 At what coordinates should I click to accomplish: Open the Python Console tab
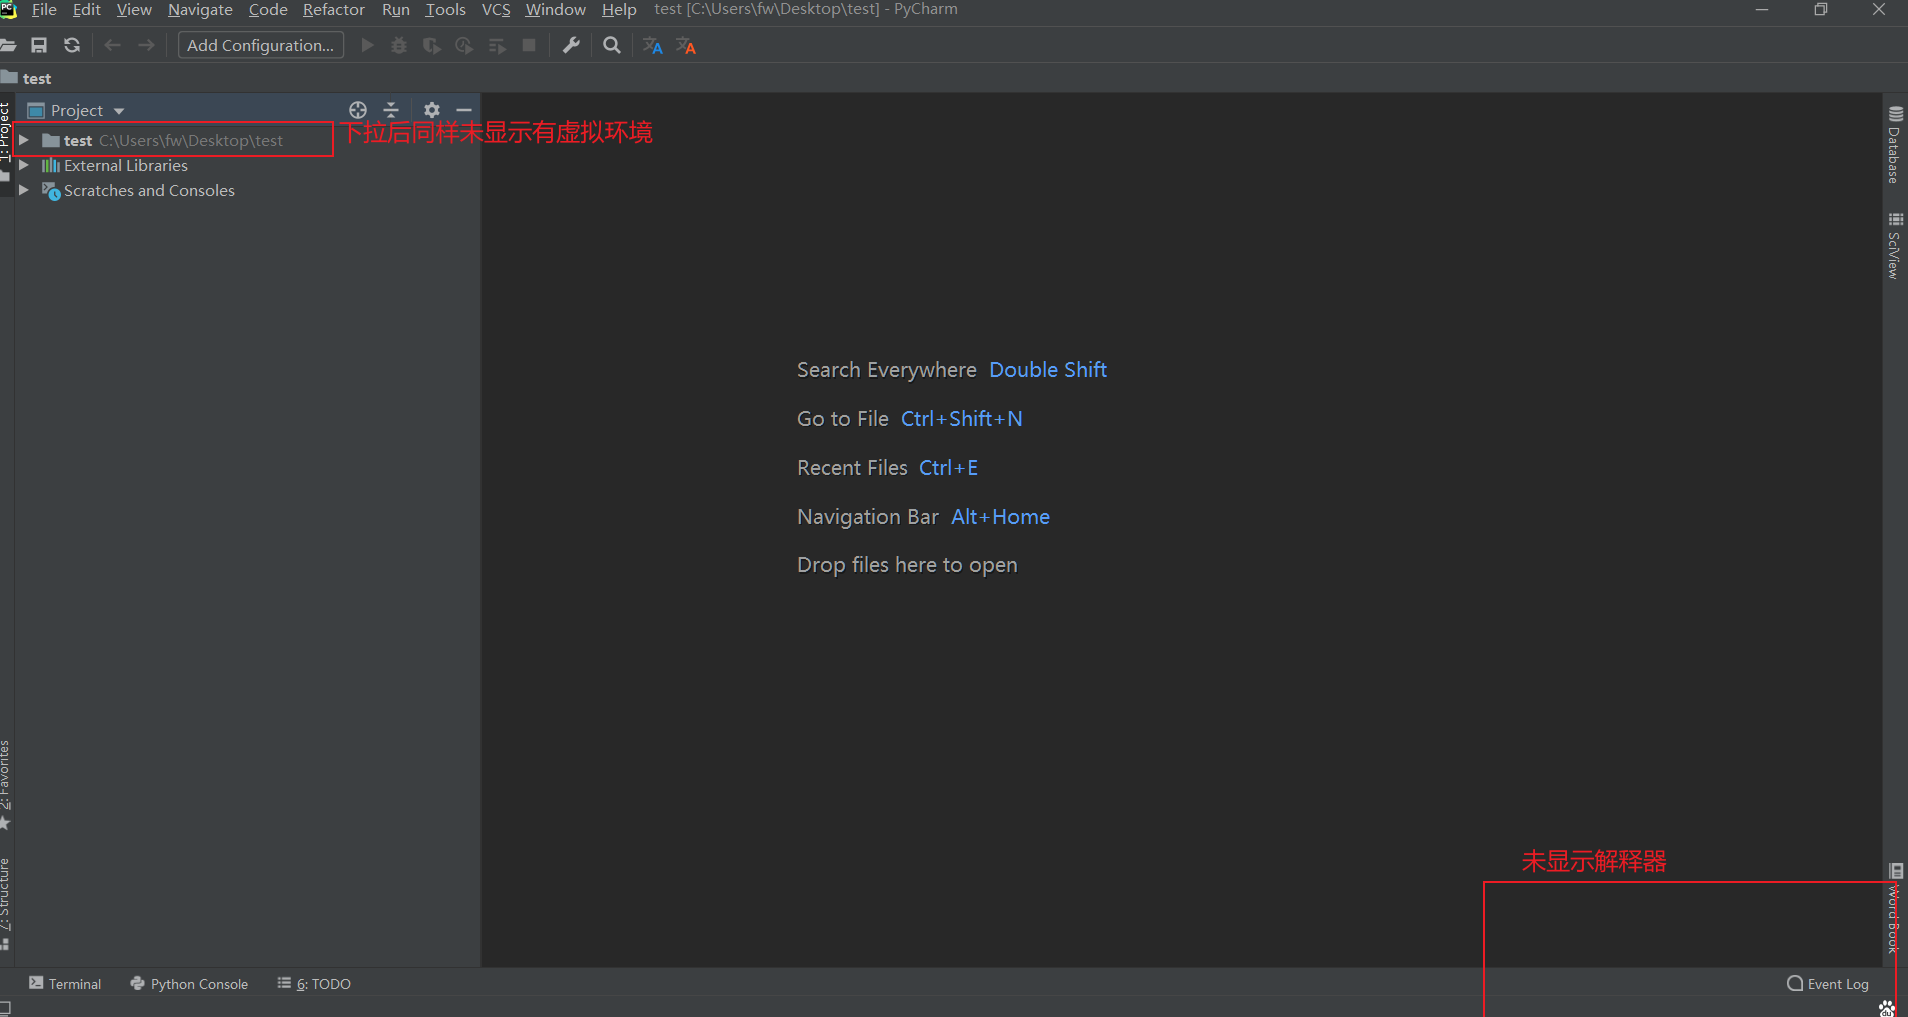[x=189, y=984]
